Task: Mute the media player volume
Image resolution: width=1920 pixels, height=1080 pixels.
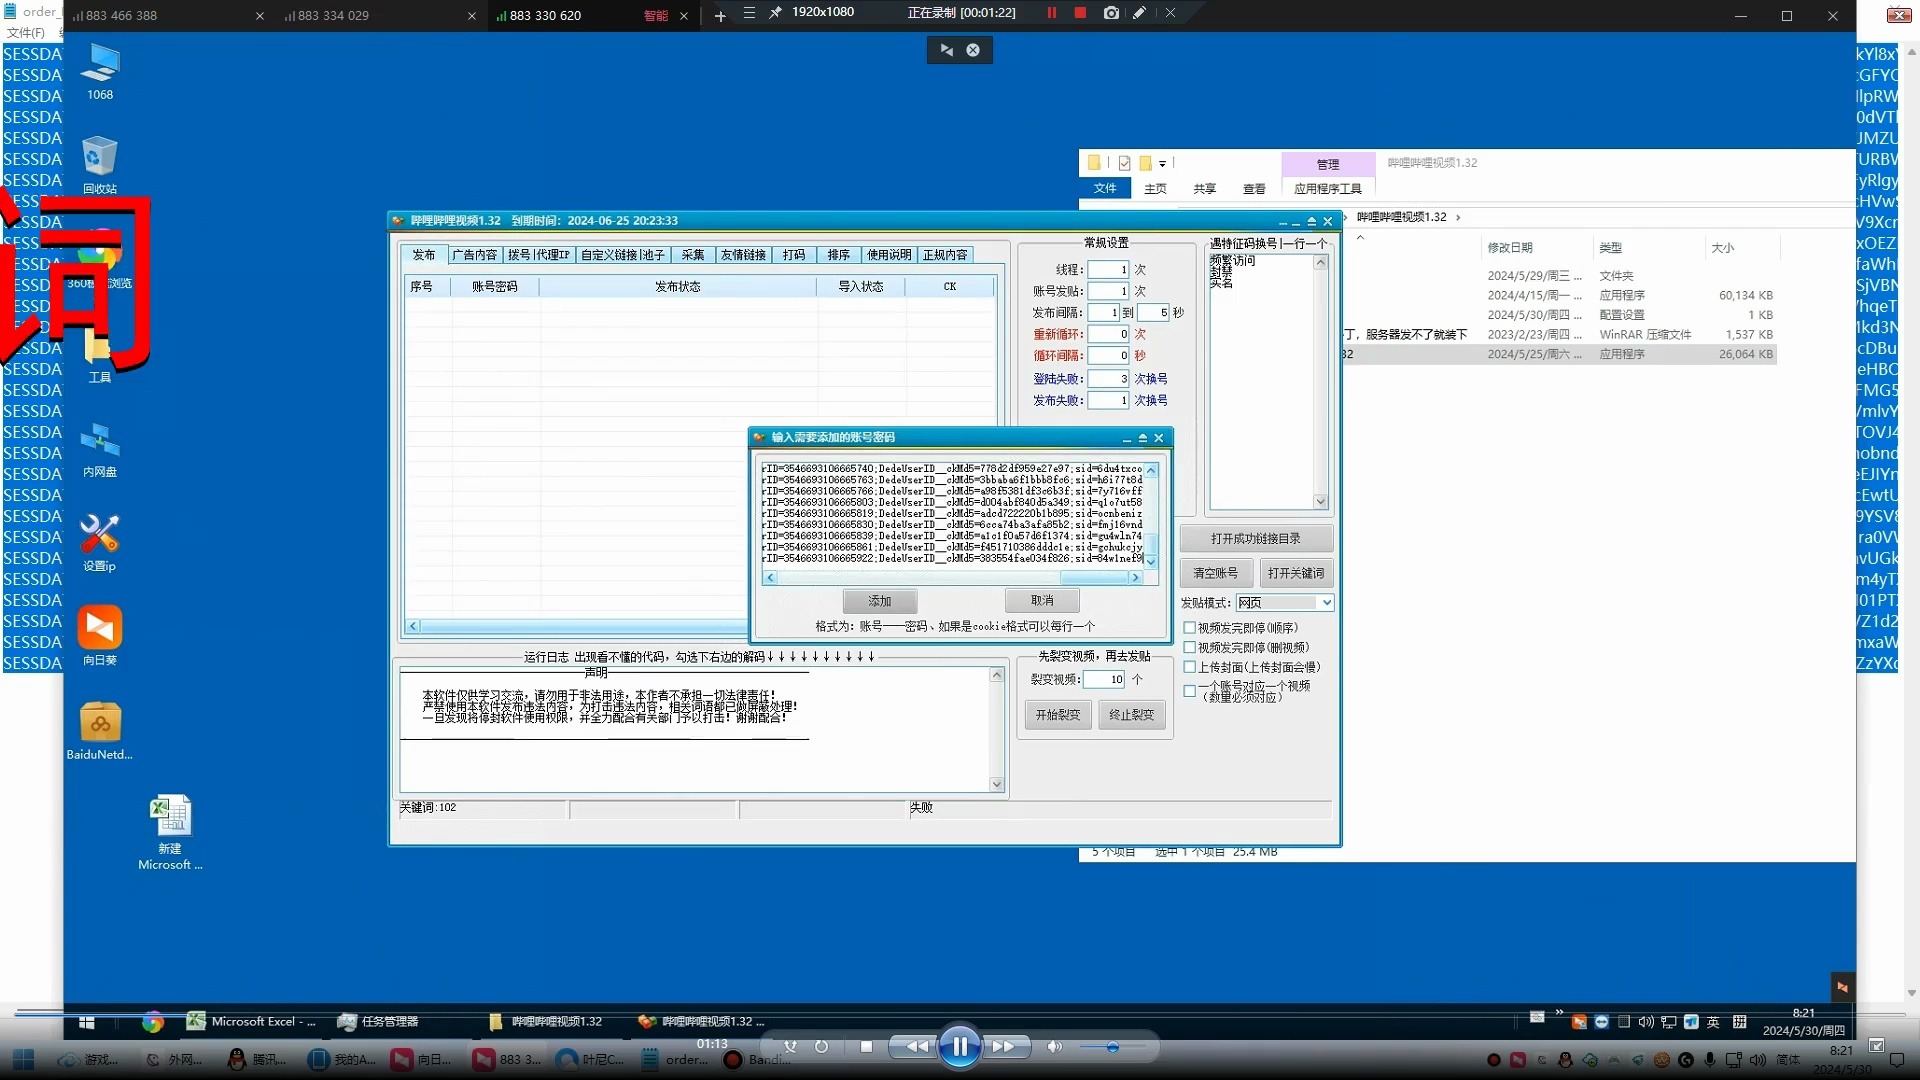Action: point(1054,1047)
